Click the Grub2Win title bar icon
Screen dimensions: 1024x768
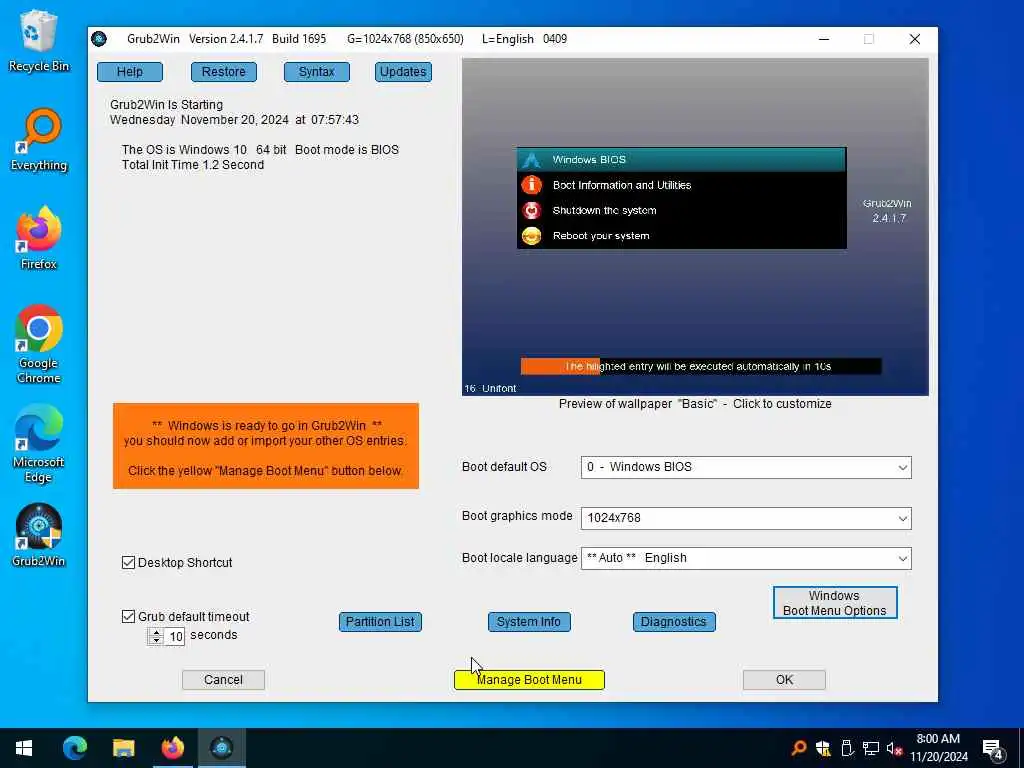pyautogui.click(x=99, y=39)
